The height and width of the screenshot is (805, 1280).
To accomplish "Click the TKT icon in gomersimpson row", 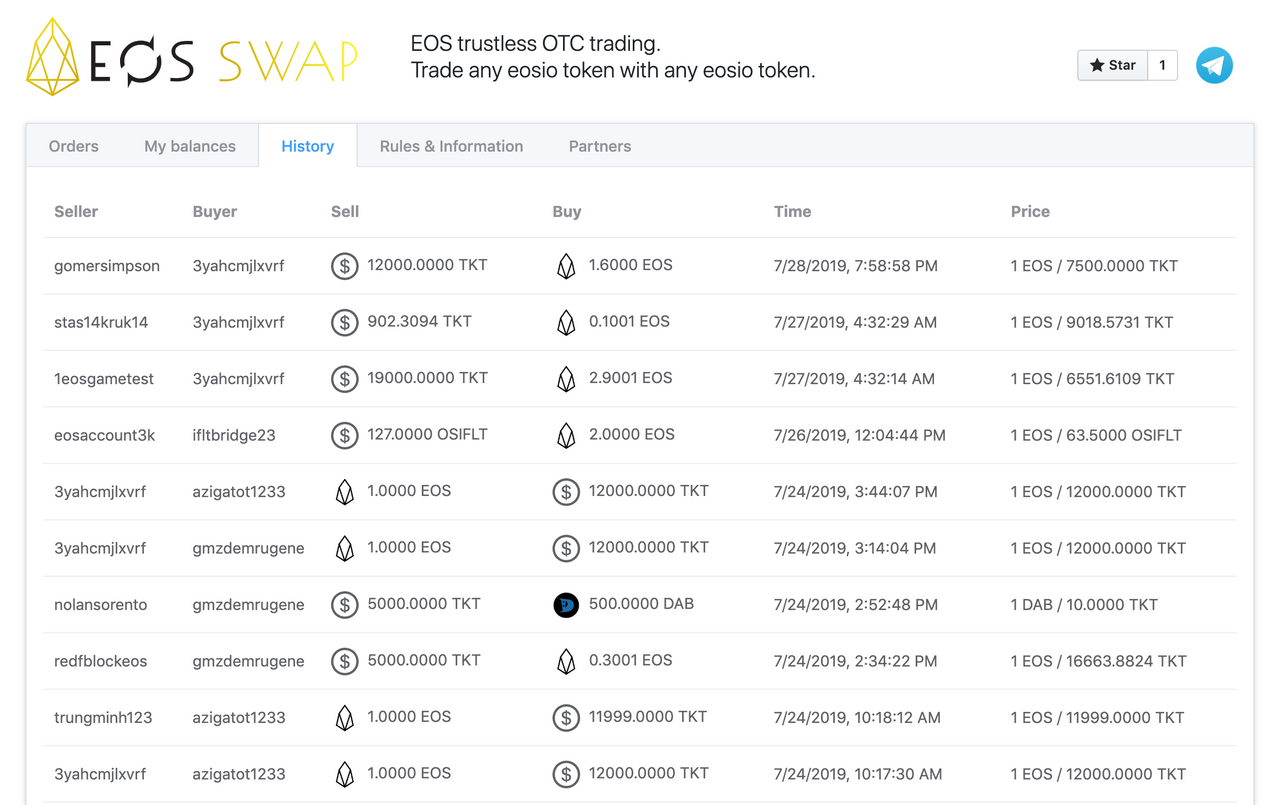I will [345, 266].
